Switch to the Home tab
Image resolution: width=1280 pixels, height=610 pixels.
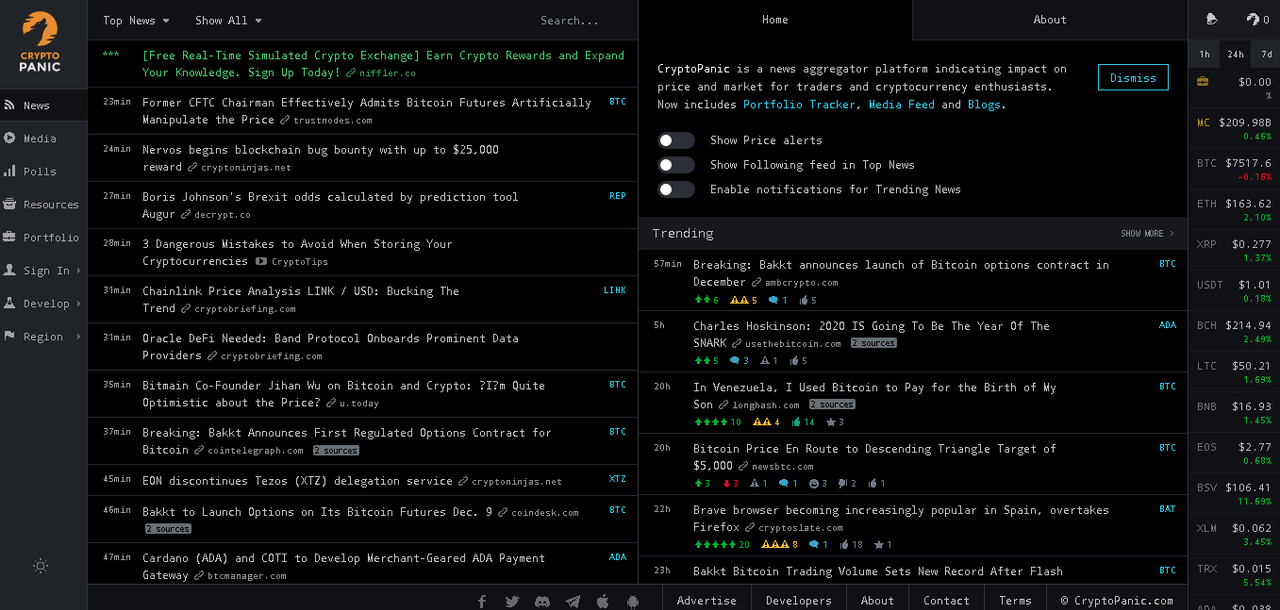[x=775, y=19]
